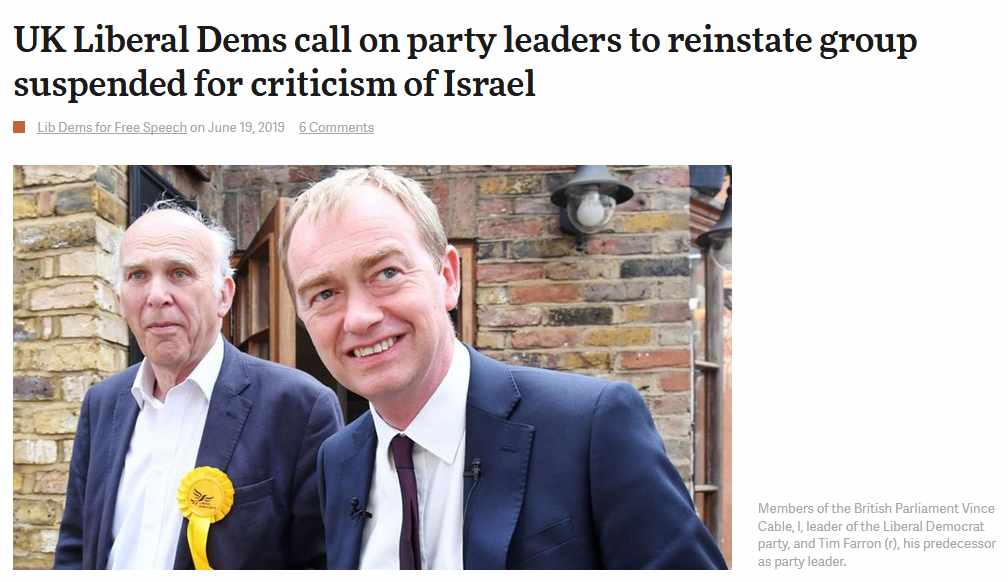Select the photo caption text
Screen dimensions: 1008x582
[x=876, y=534]
